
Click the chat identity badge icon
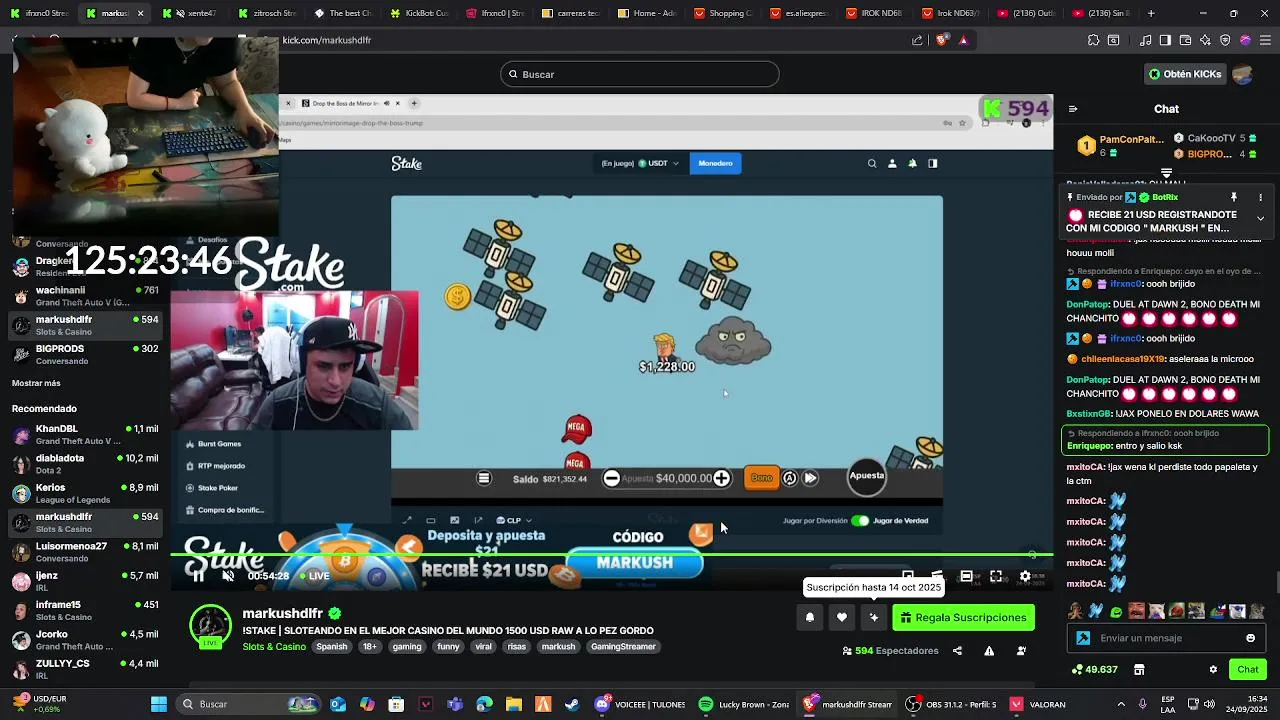click(x=1083, y=638)
